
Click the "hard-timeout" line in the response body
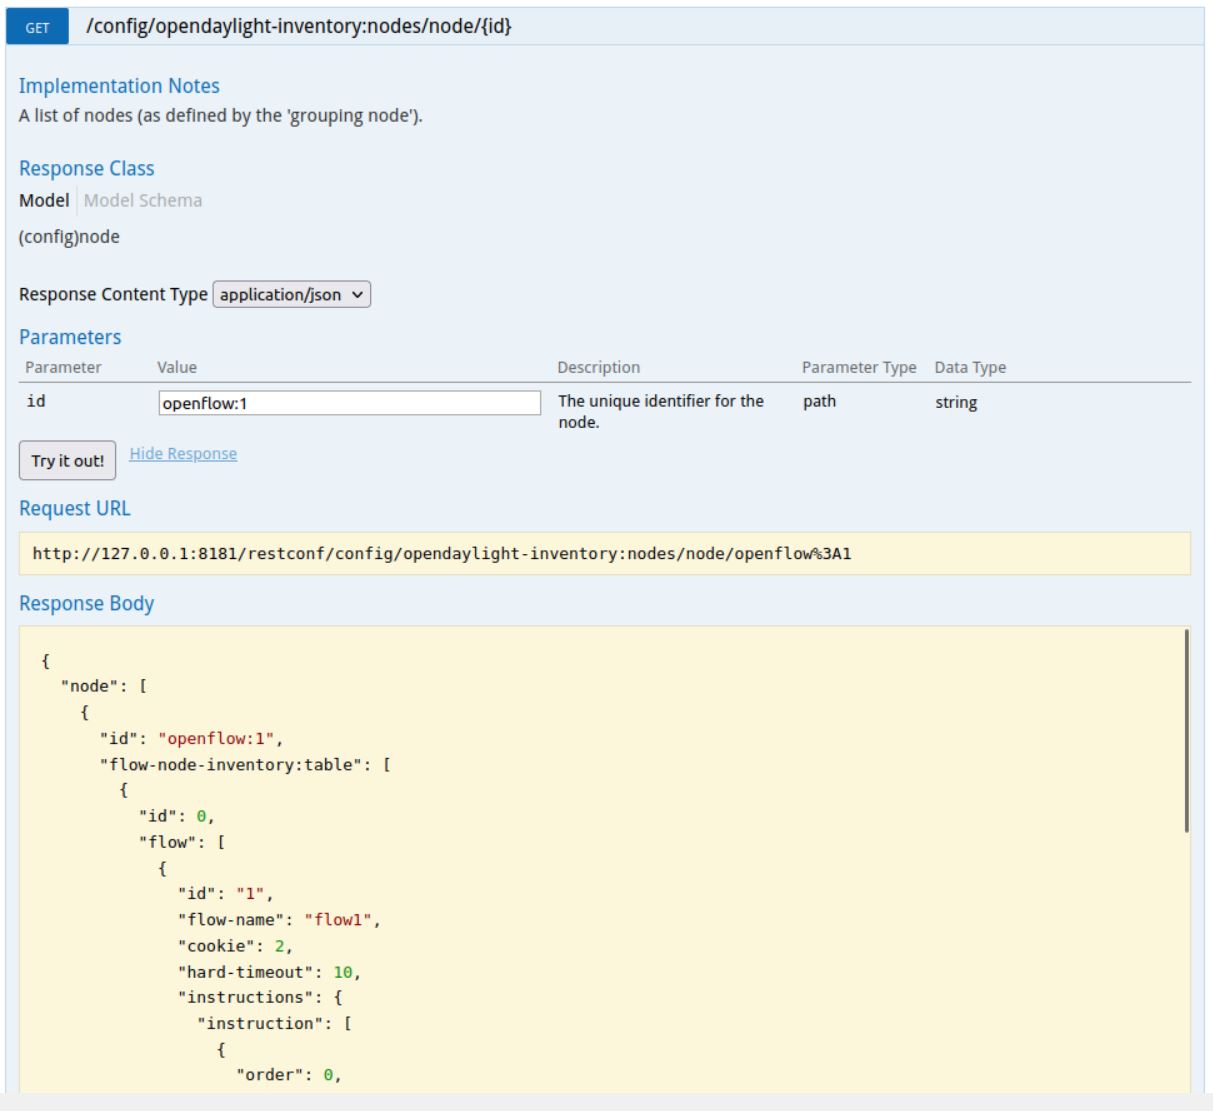point(269,972)
